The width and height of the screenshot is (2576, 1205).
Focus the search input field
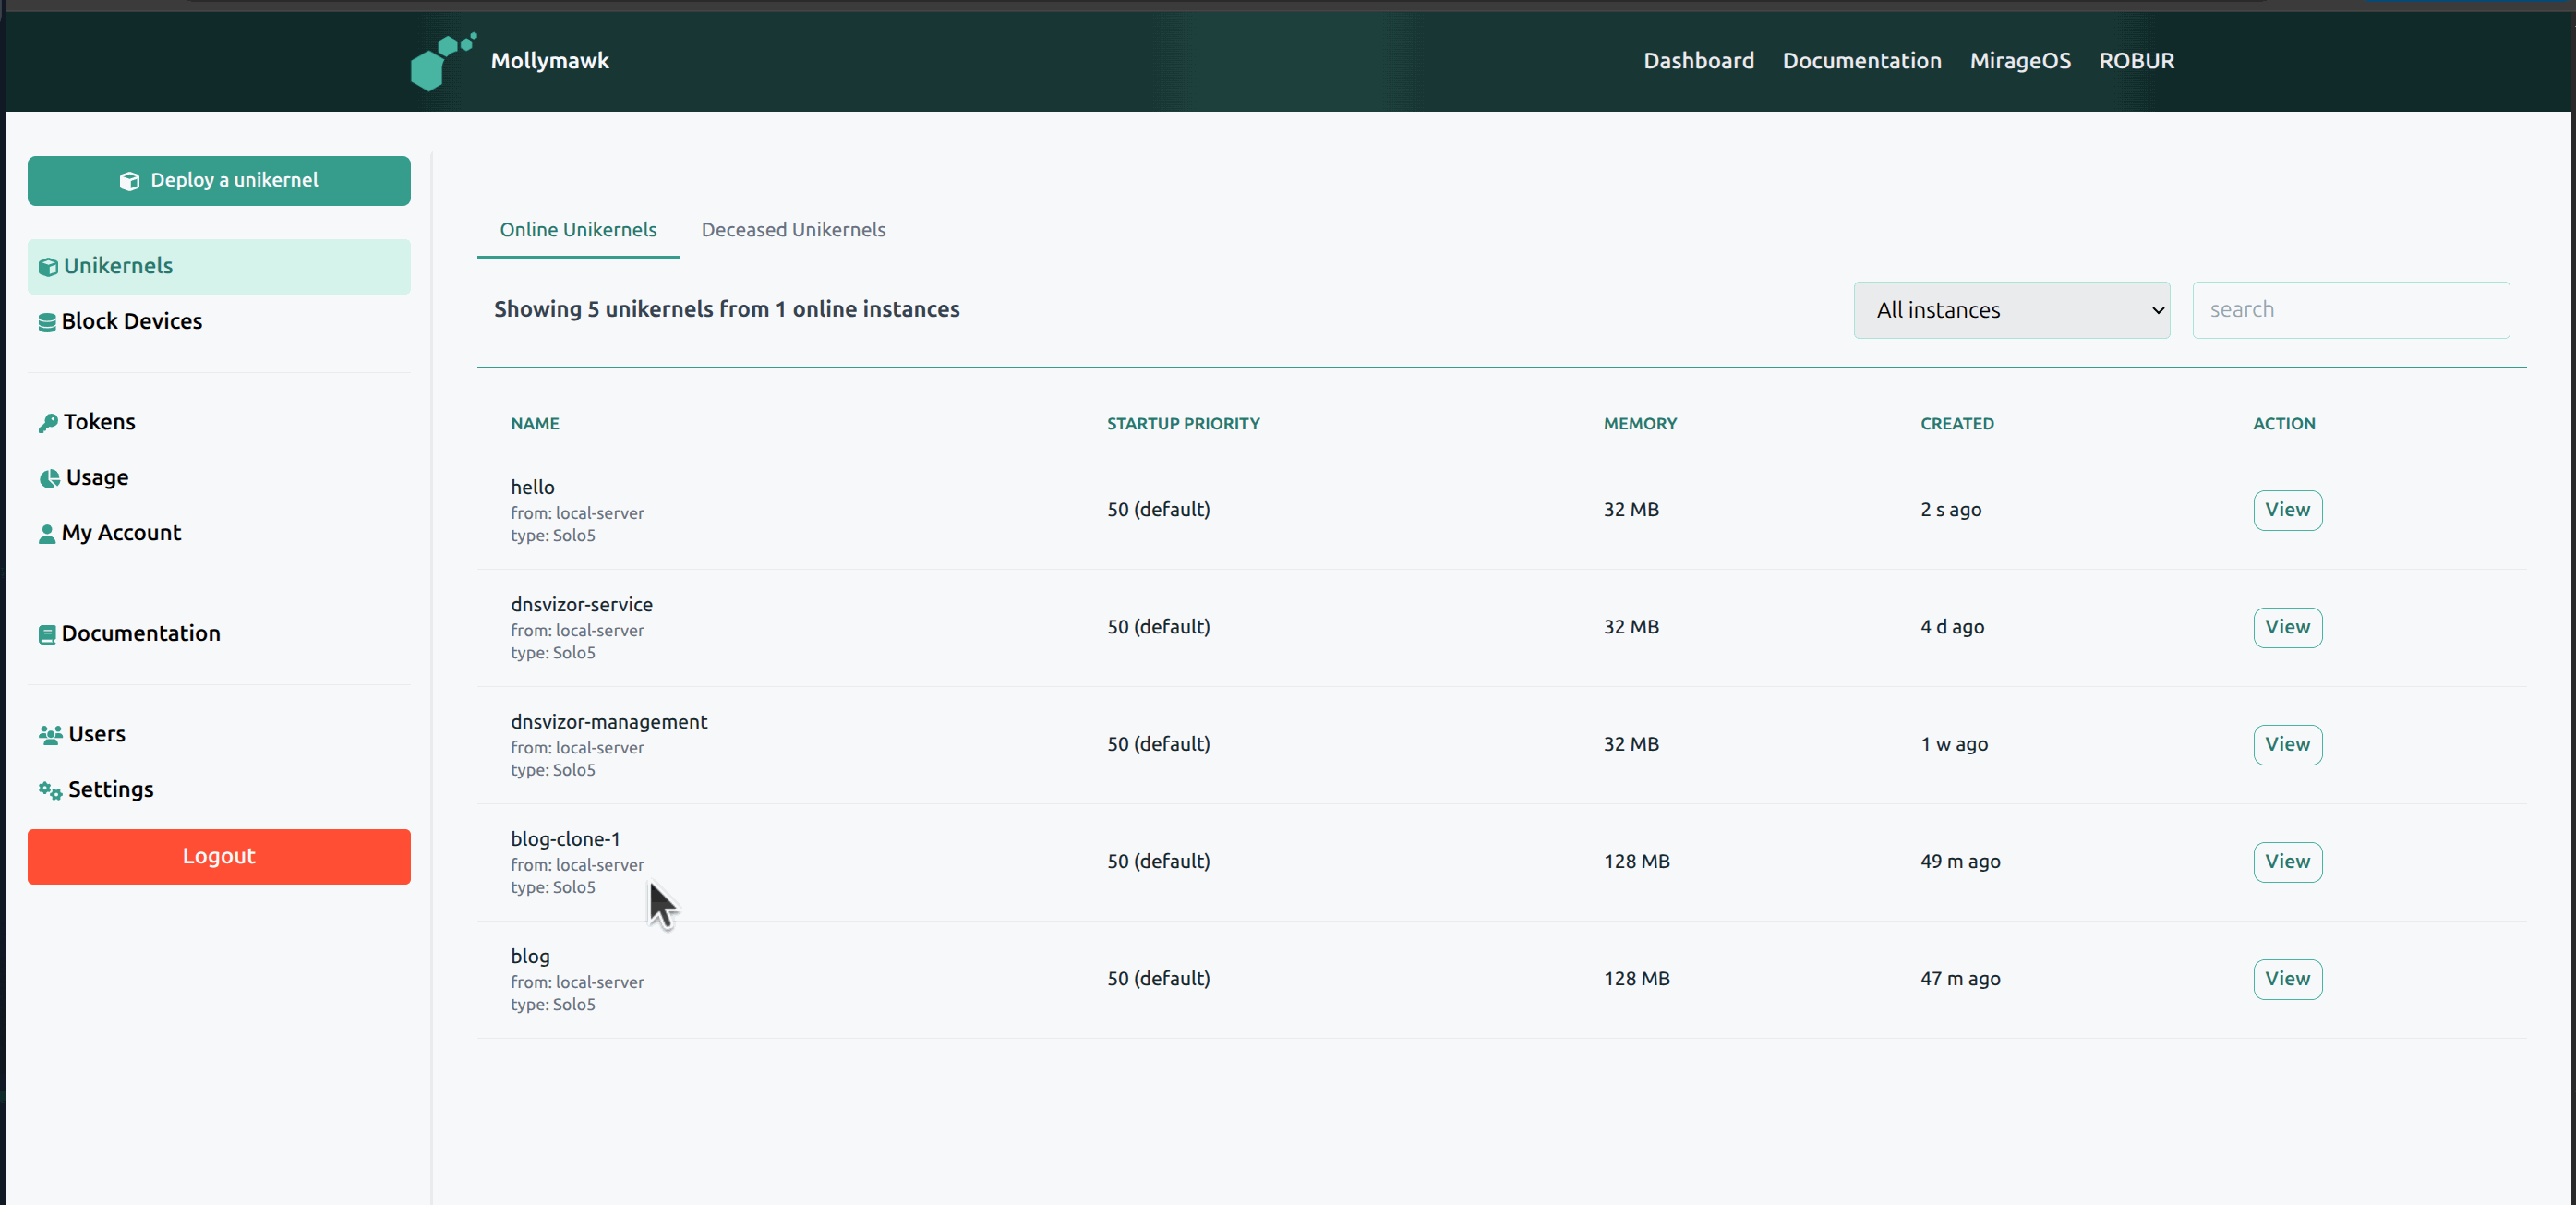(x=2350, y=310)
